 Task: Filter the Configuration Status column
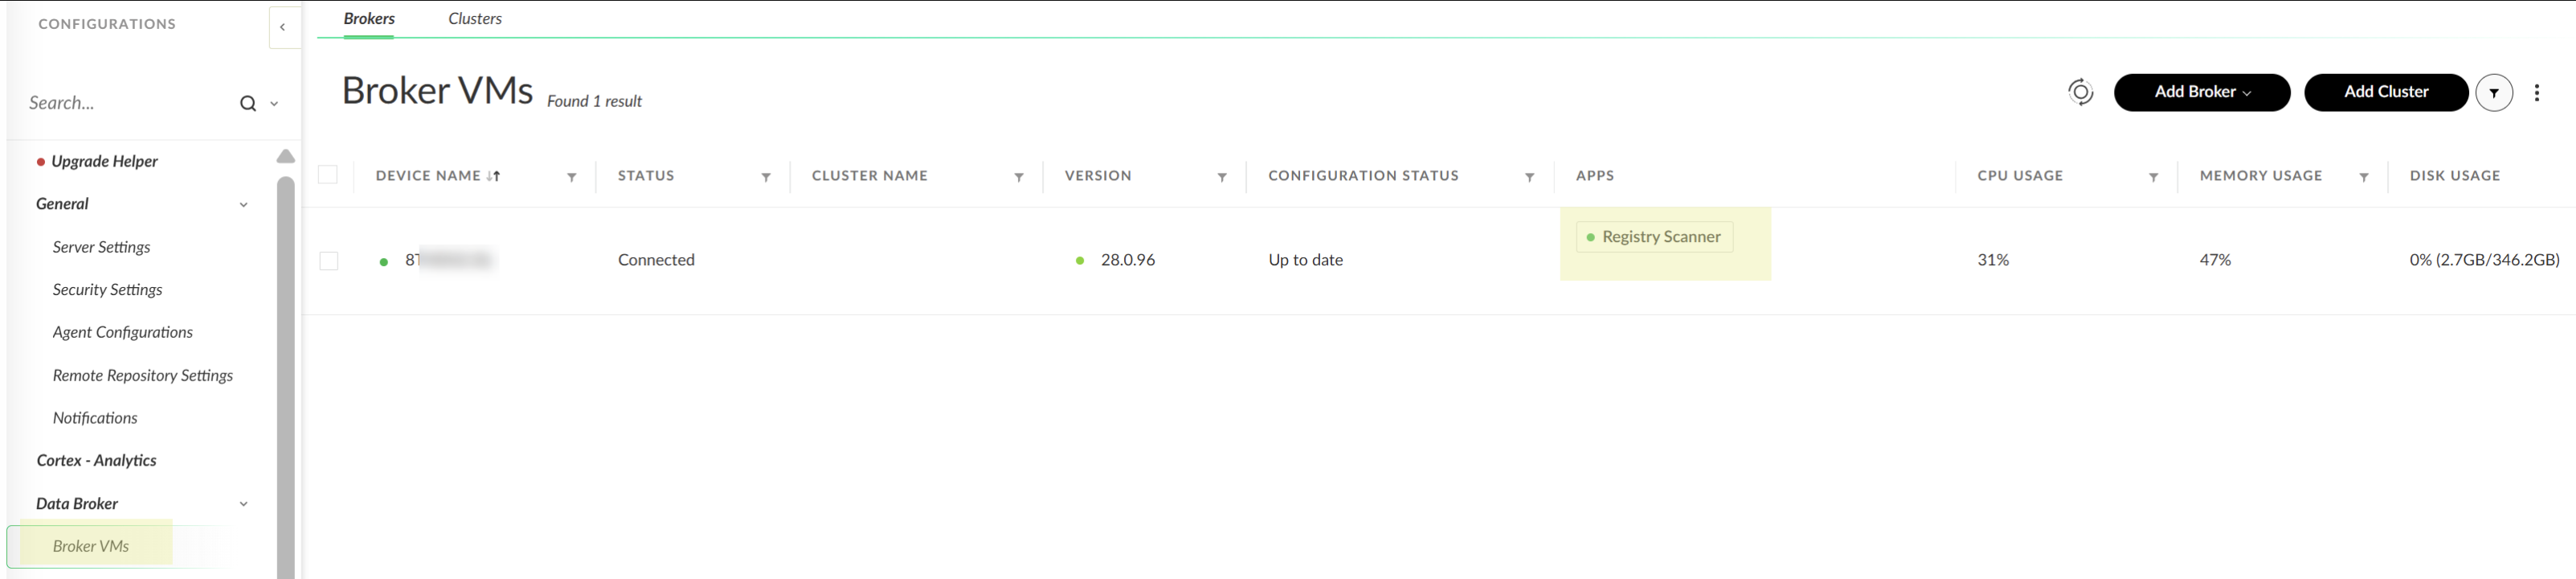click(x=1529, y=177)
